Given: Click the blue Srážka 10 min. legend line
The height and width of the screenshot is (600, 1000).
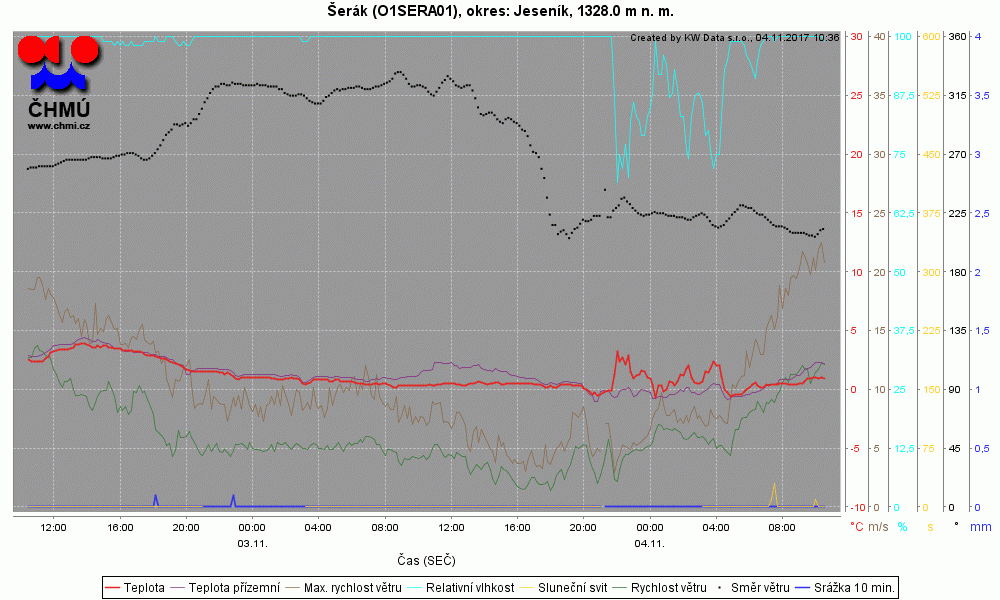Looking at the screenshot, I should 802,587.
